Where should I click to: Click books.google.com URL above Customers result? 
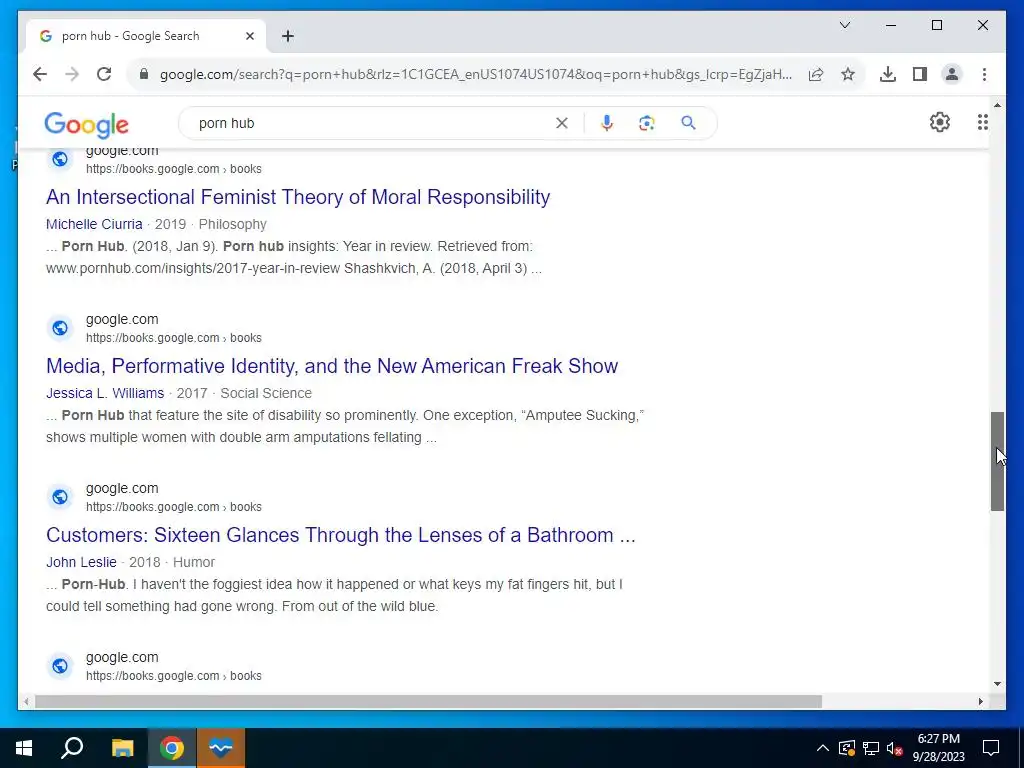[x=174, y=507]
